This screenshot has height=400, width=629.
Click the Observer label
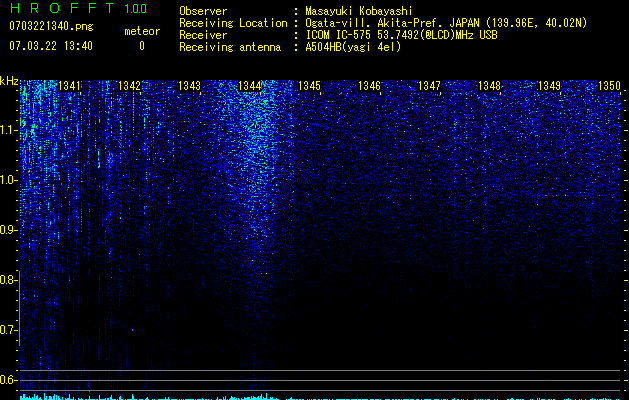[203, 11]
